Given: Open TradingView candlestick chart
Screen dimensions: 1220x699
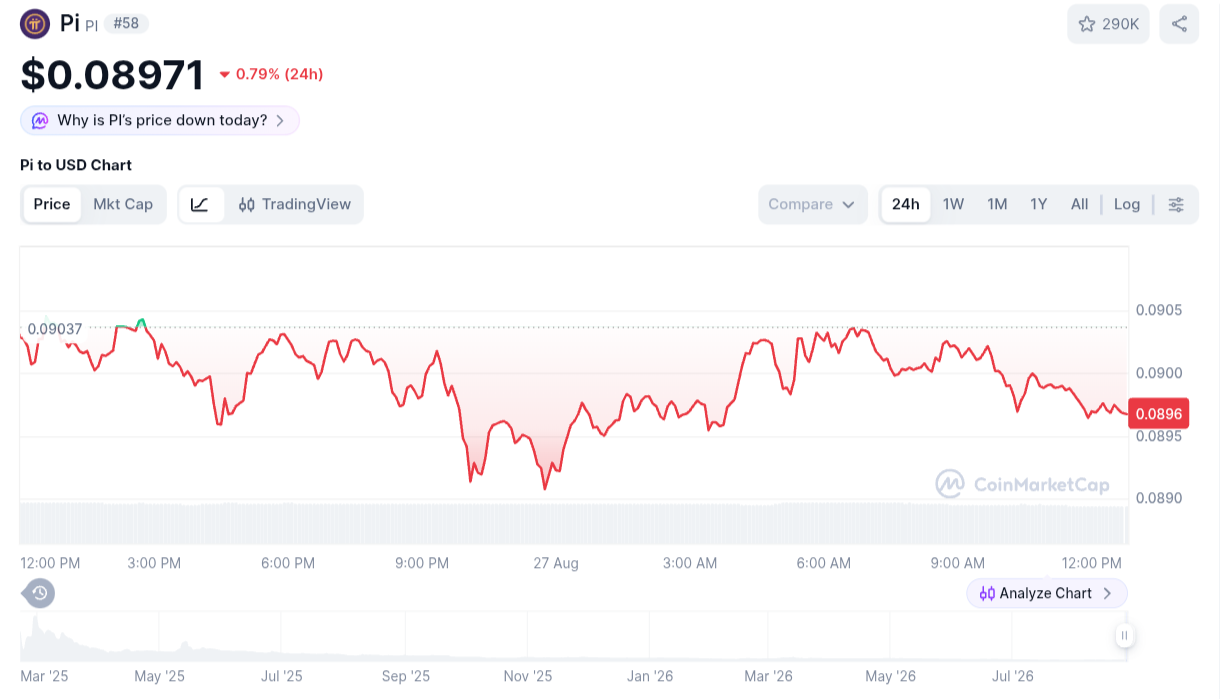Looking at the screenshot, I should [x=295, y=204].
